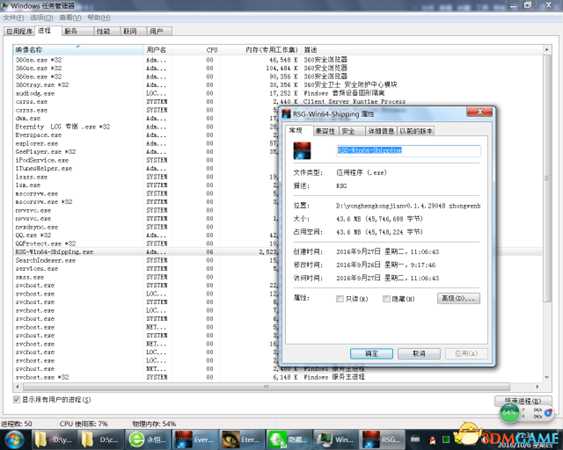
Task: Toggle the hidden attribute checkbox
Action: click(x=386, y=299)
